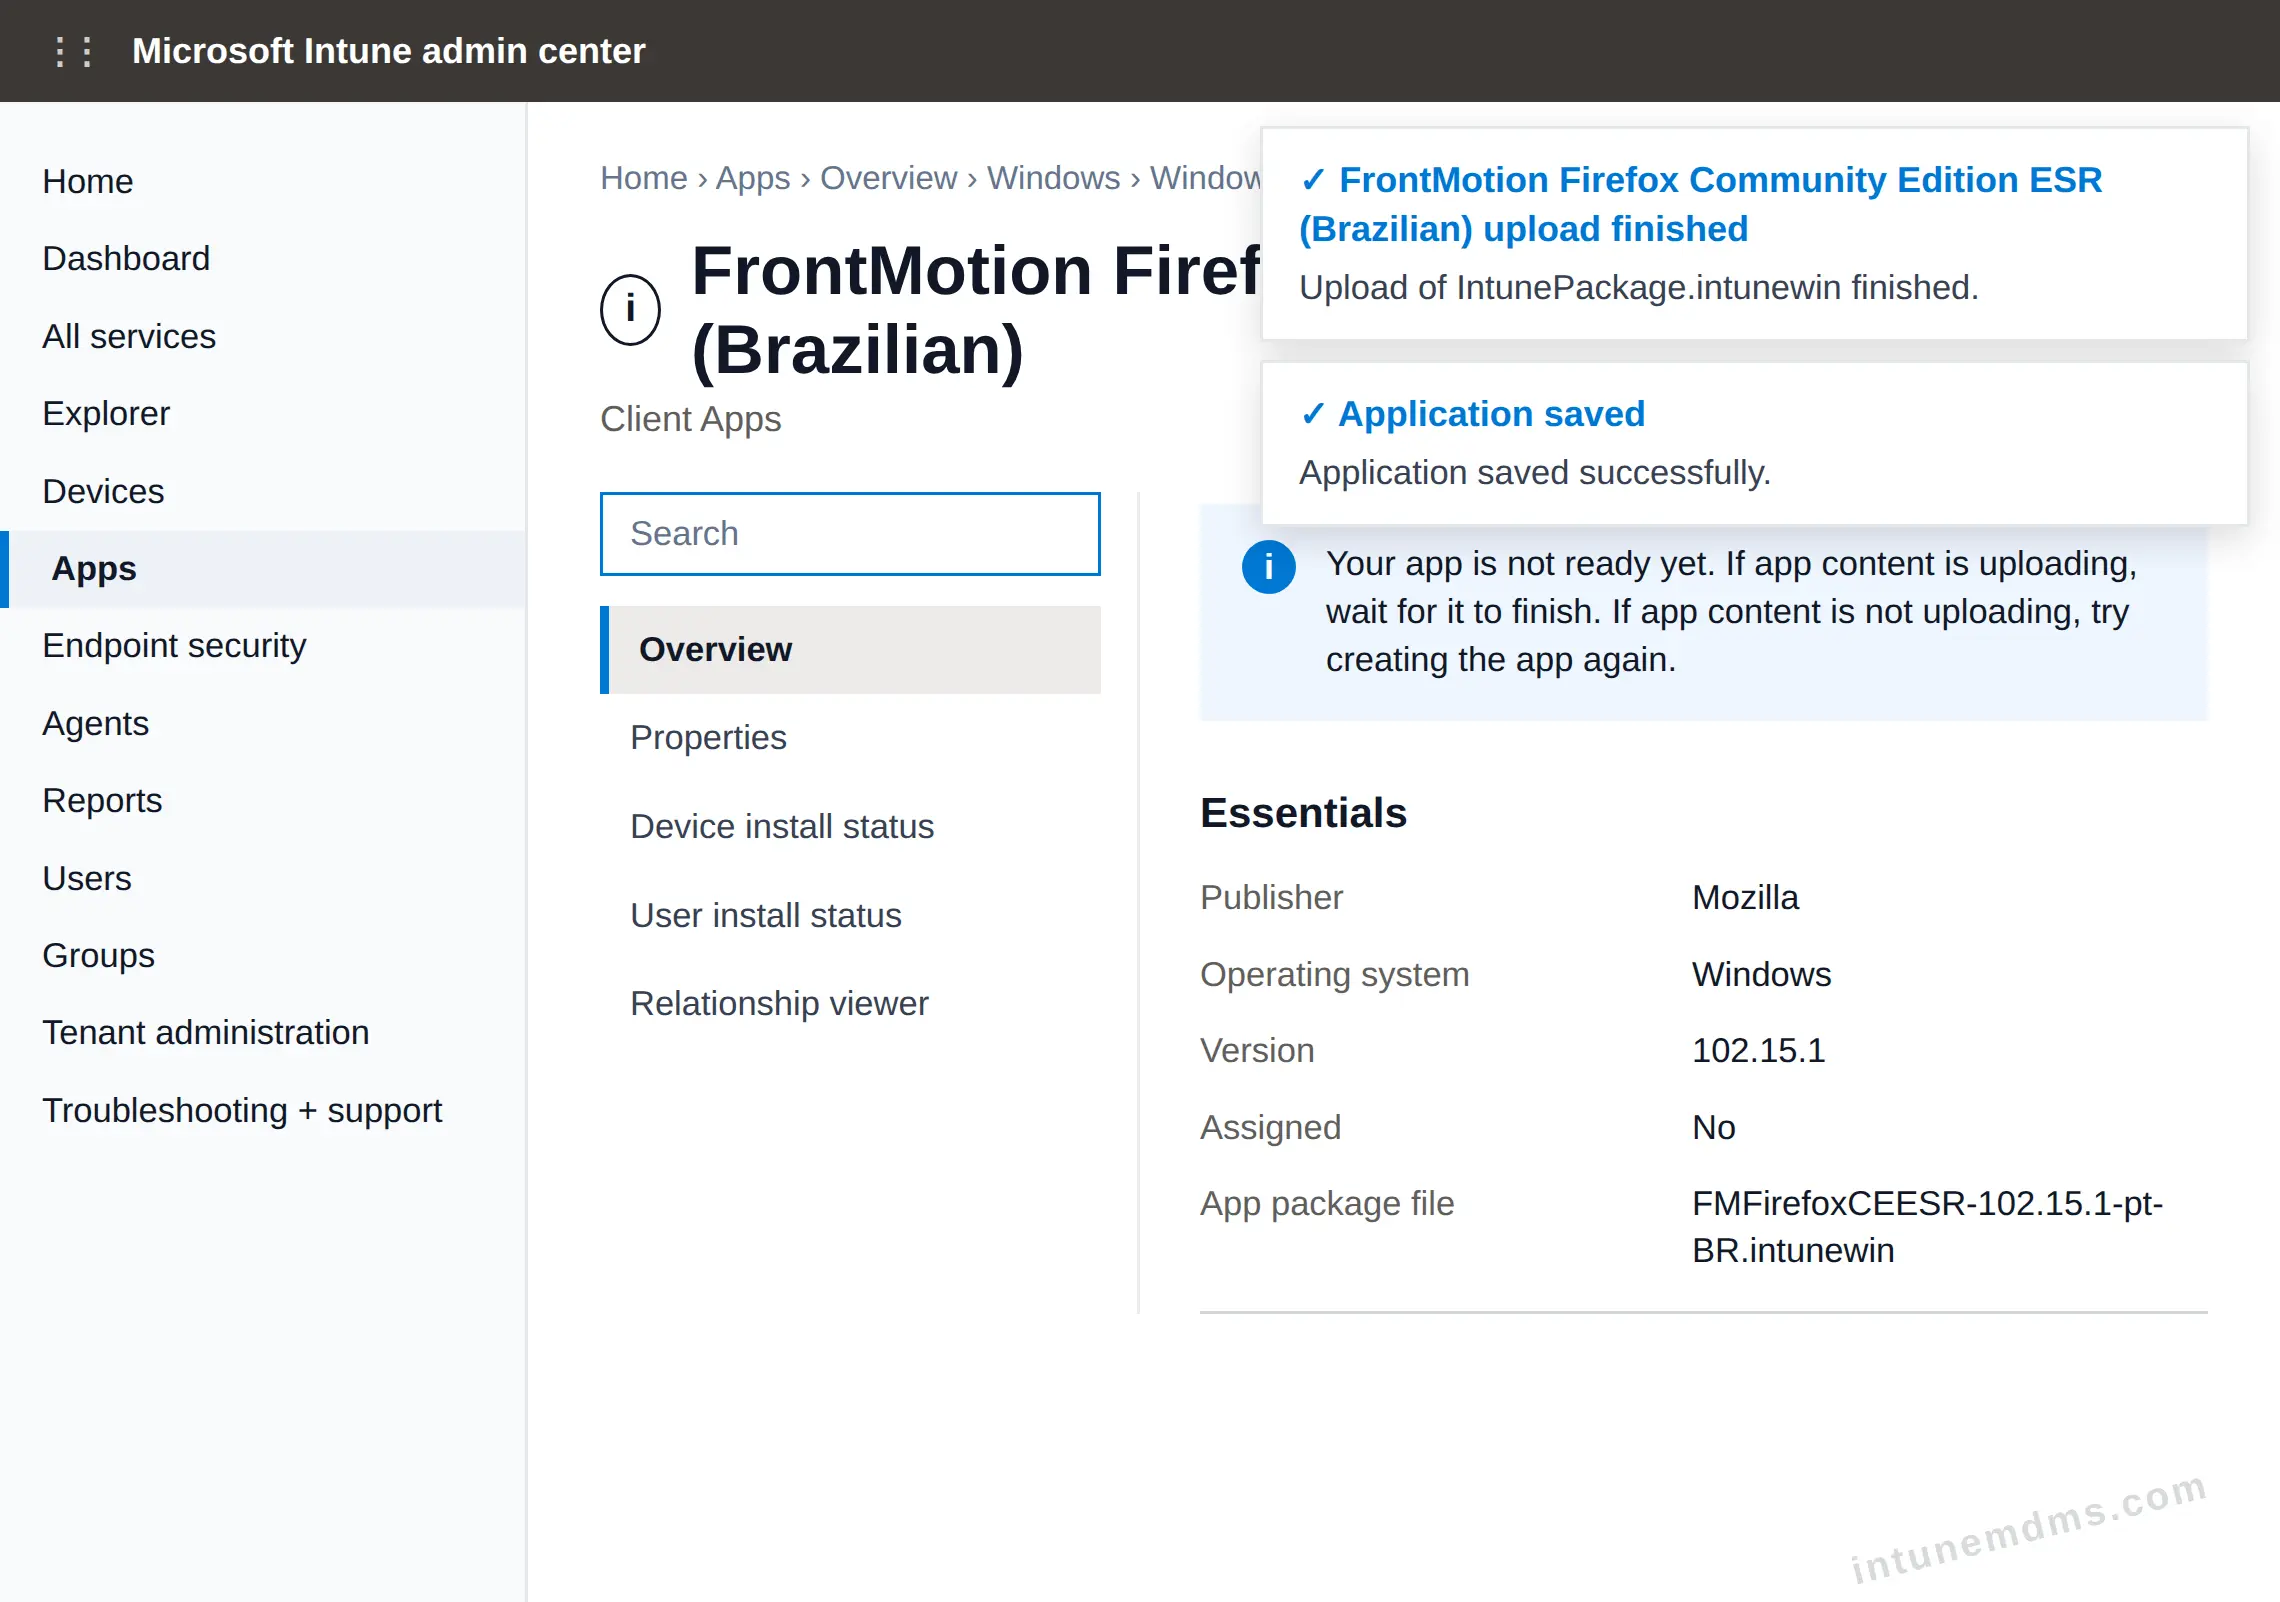The width and height of the screenshot is (2280, 1602).
Task: Click the blue info icon in banner
Action: (x=1268, y=567)
